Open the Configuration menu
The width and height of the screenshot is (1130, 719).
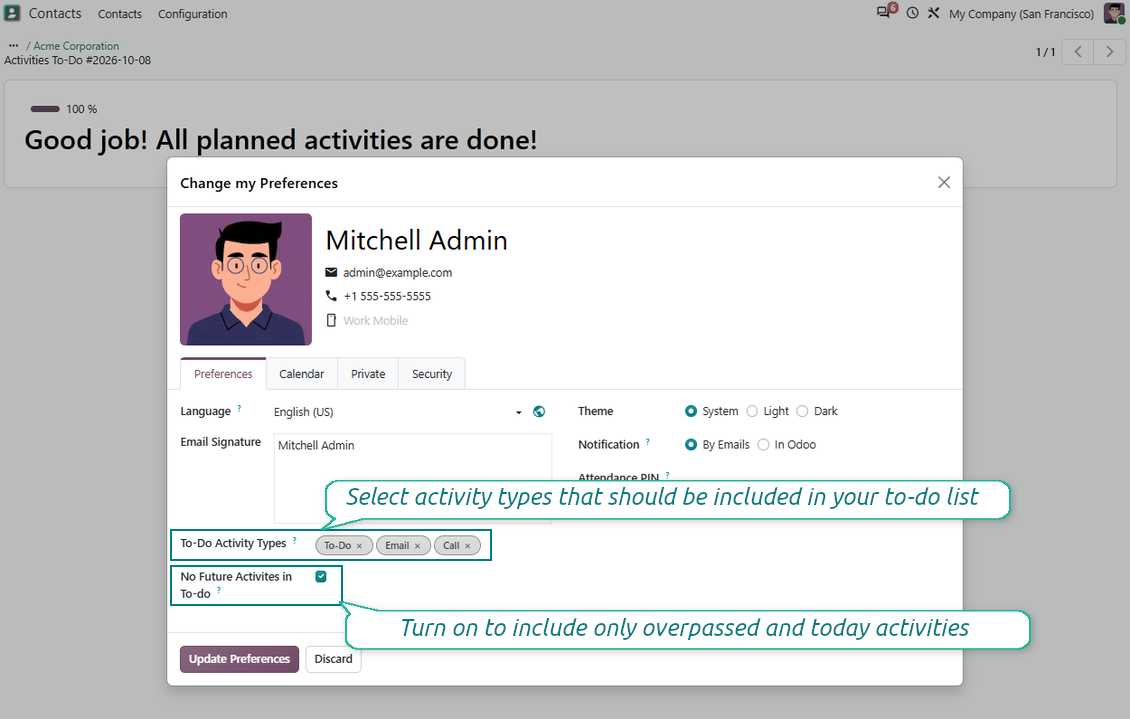click(192, 14)
